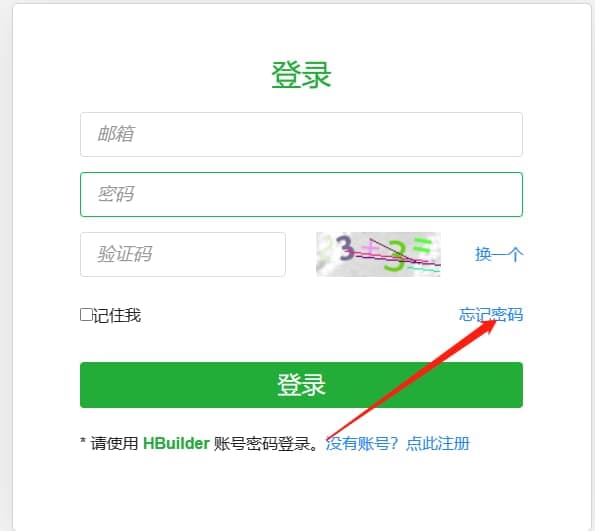Click the 账号密码登录 hint text
The width and height of the screenshot is (595, 531).
point(261,443)
